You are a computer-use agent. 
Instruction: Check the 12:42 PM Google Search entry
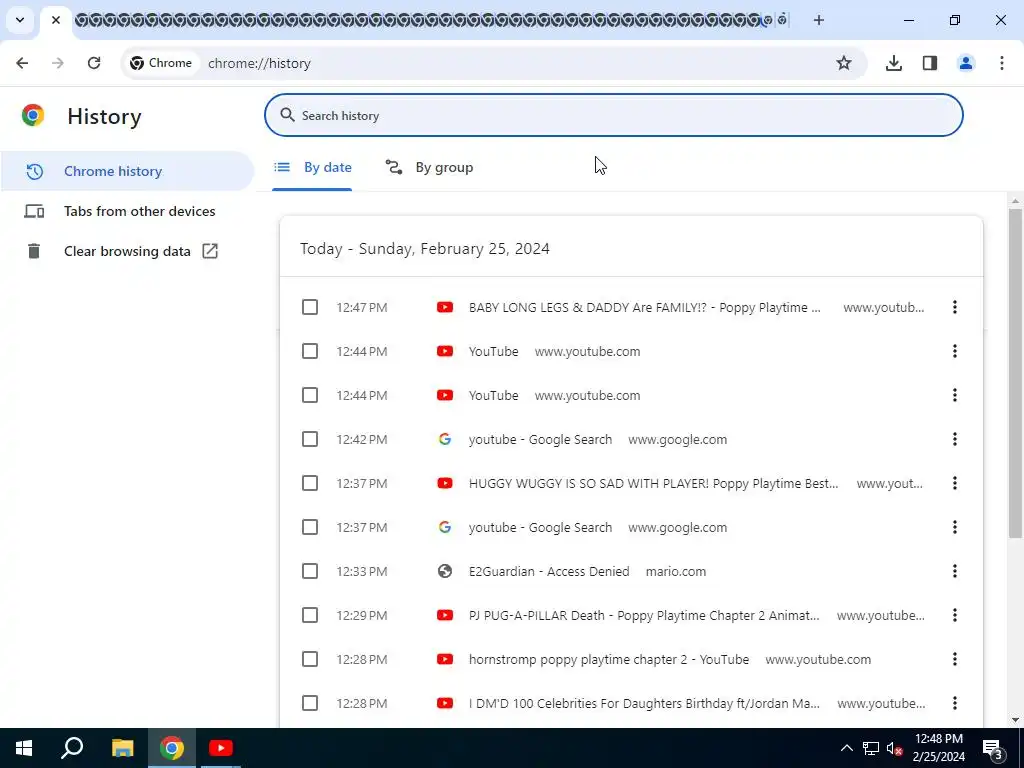click(x=310, y=440)
